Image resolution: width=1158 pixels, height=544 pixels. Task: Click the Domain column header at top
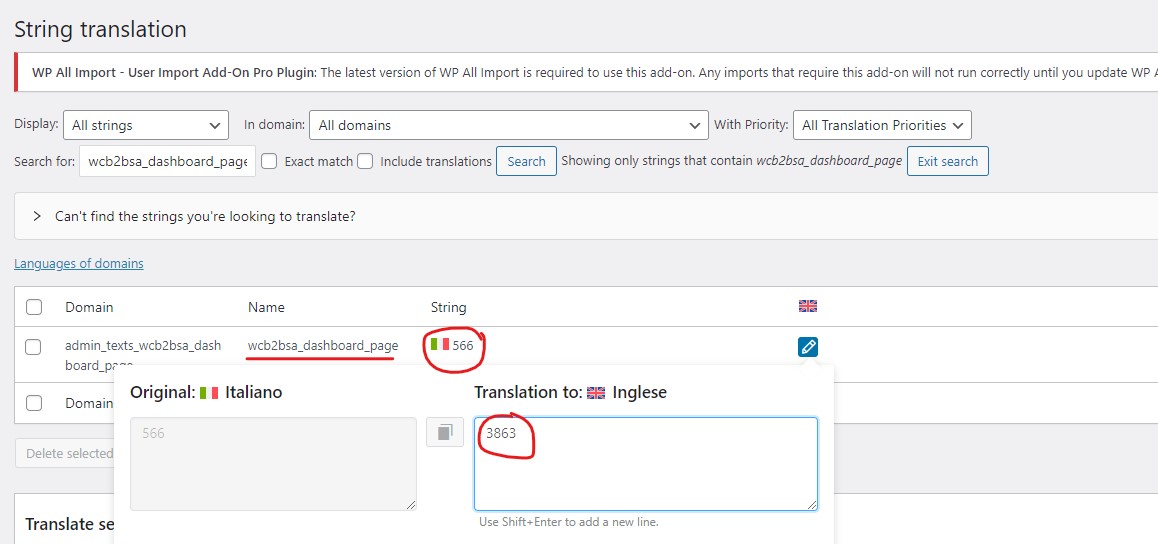coord(89,307)
